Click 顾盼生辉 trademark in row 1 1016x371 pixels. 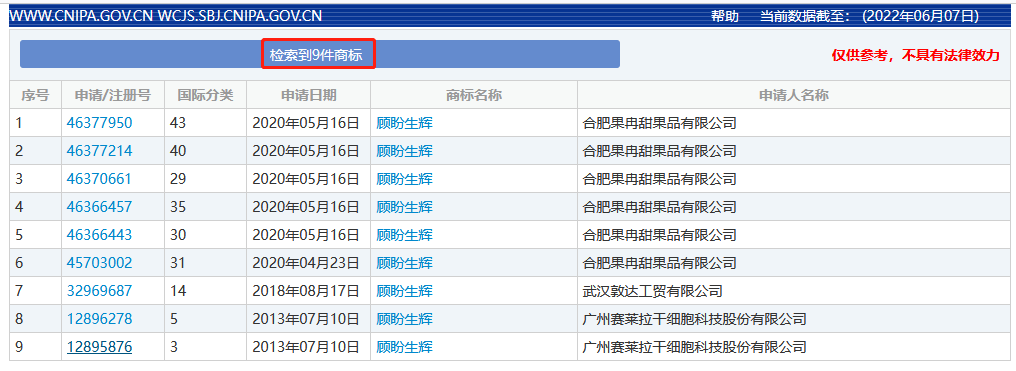[x=404, y=123]
